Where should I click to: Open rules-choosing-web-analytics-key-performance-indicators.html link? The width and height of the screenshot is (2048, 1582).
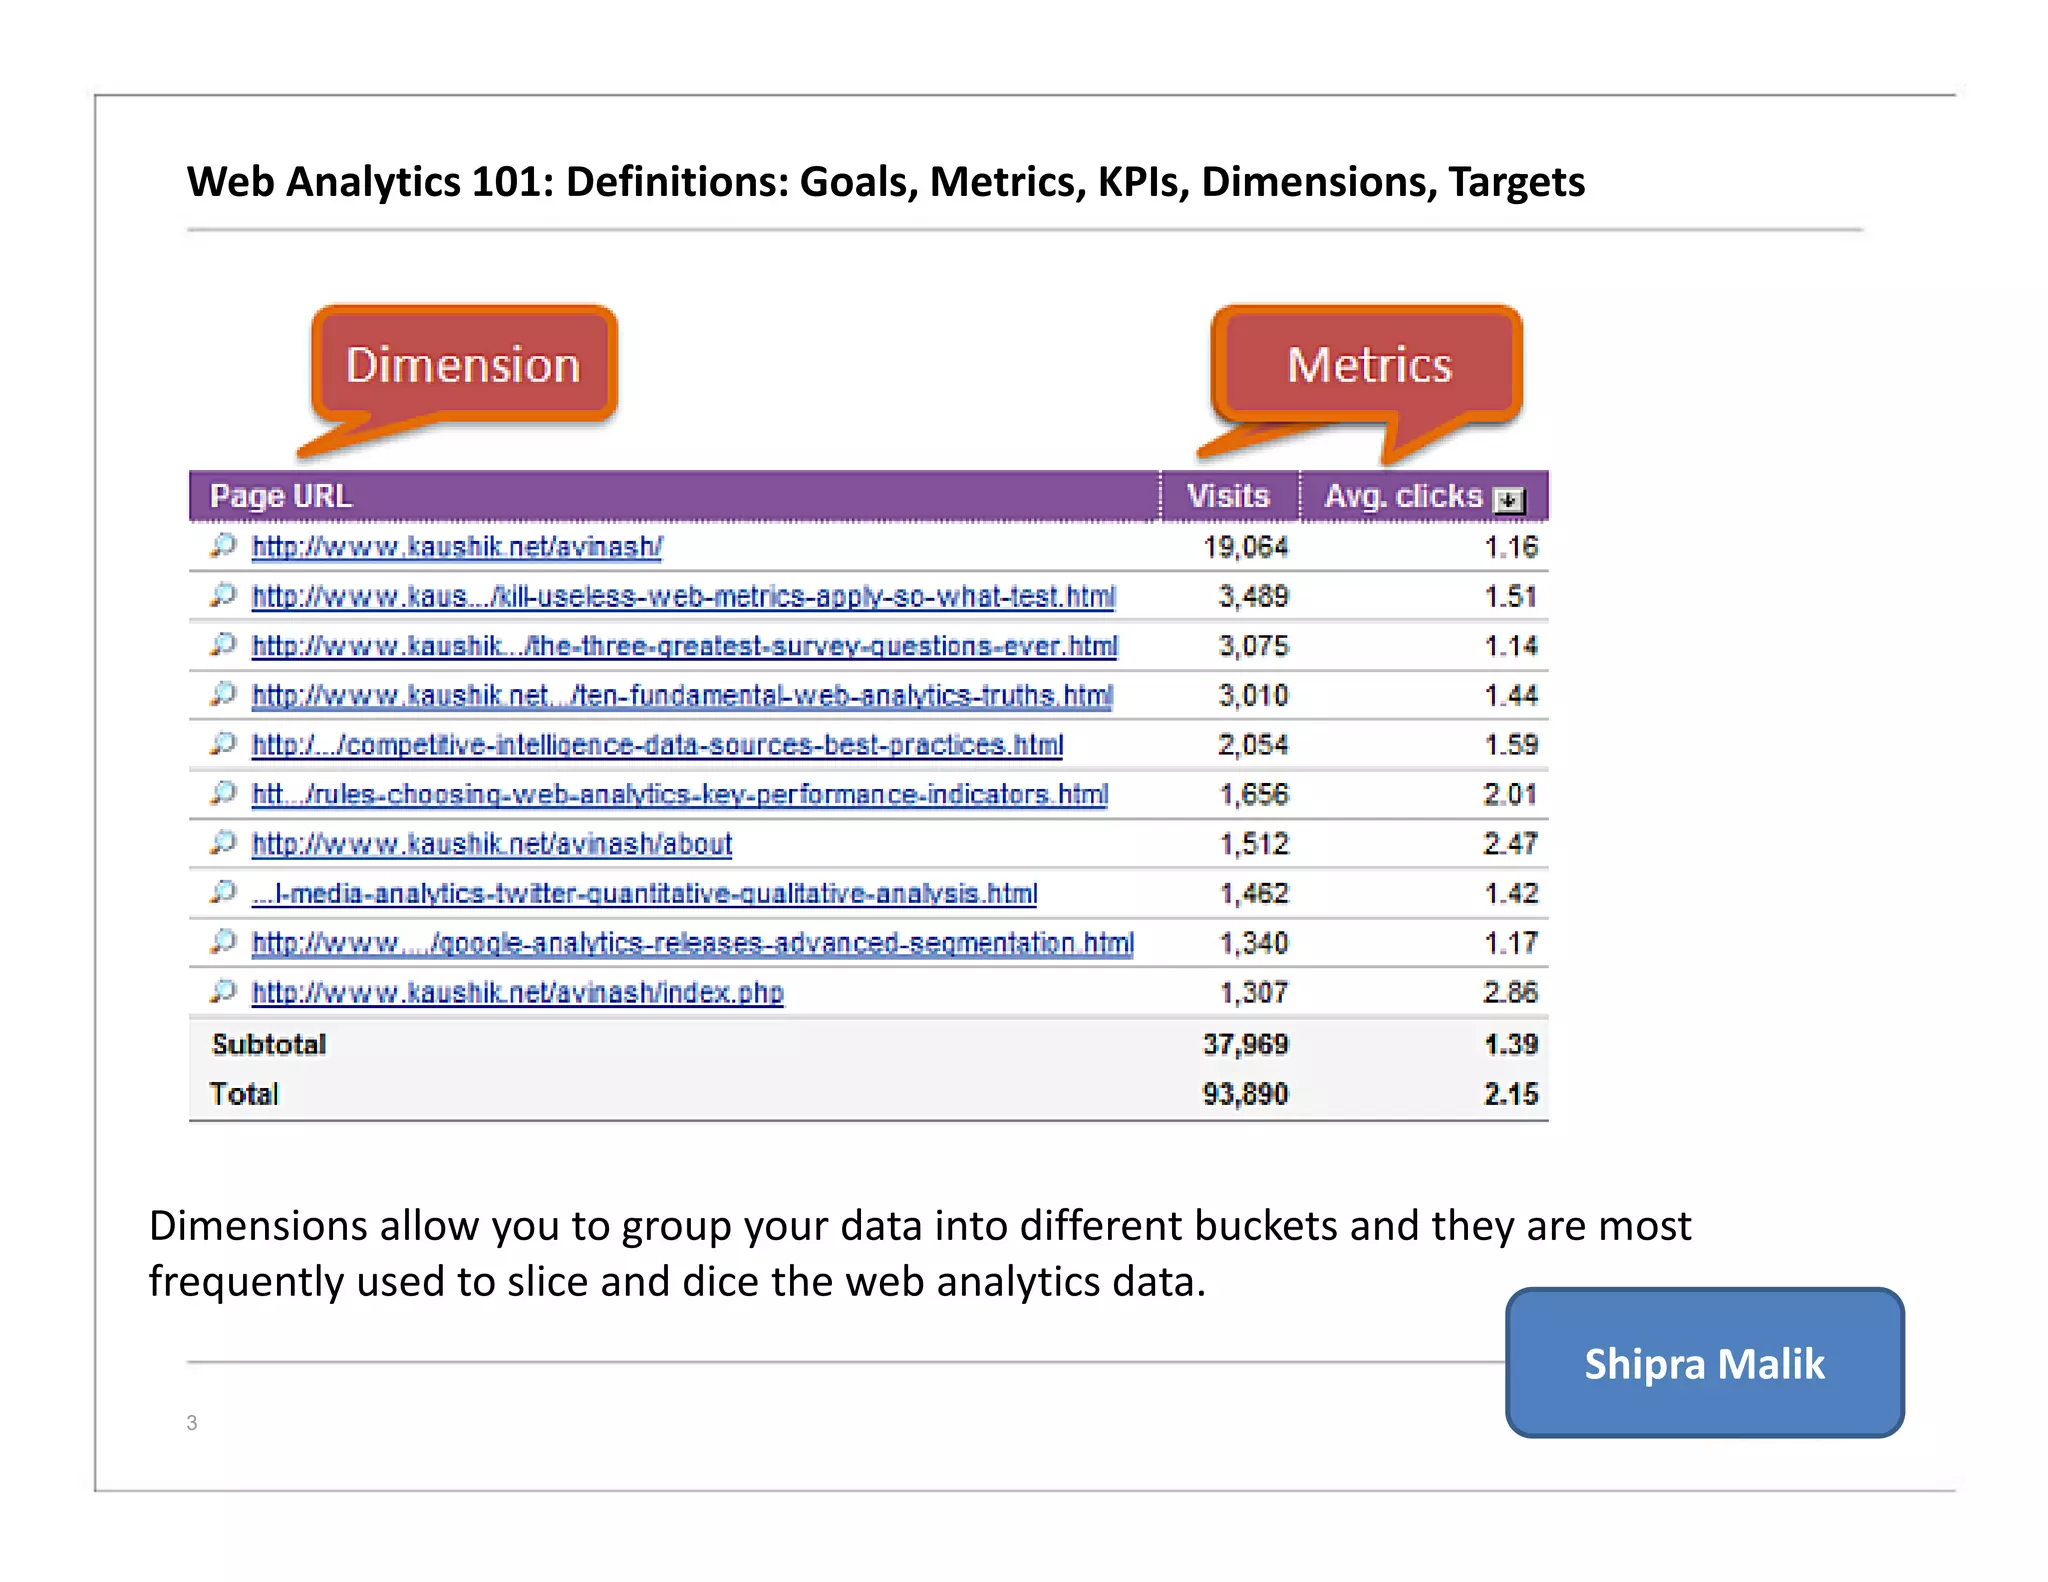680,795
